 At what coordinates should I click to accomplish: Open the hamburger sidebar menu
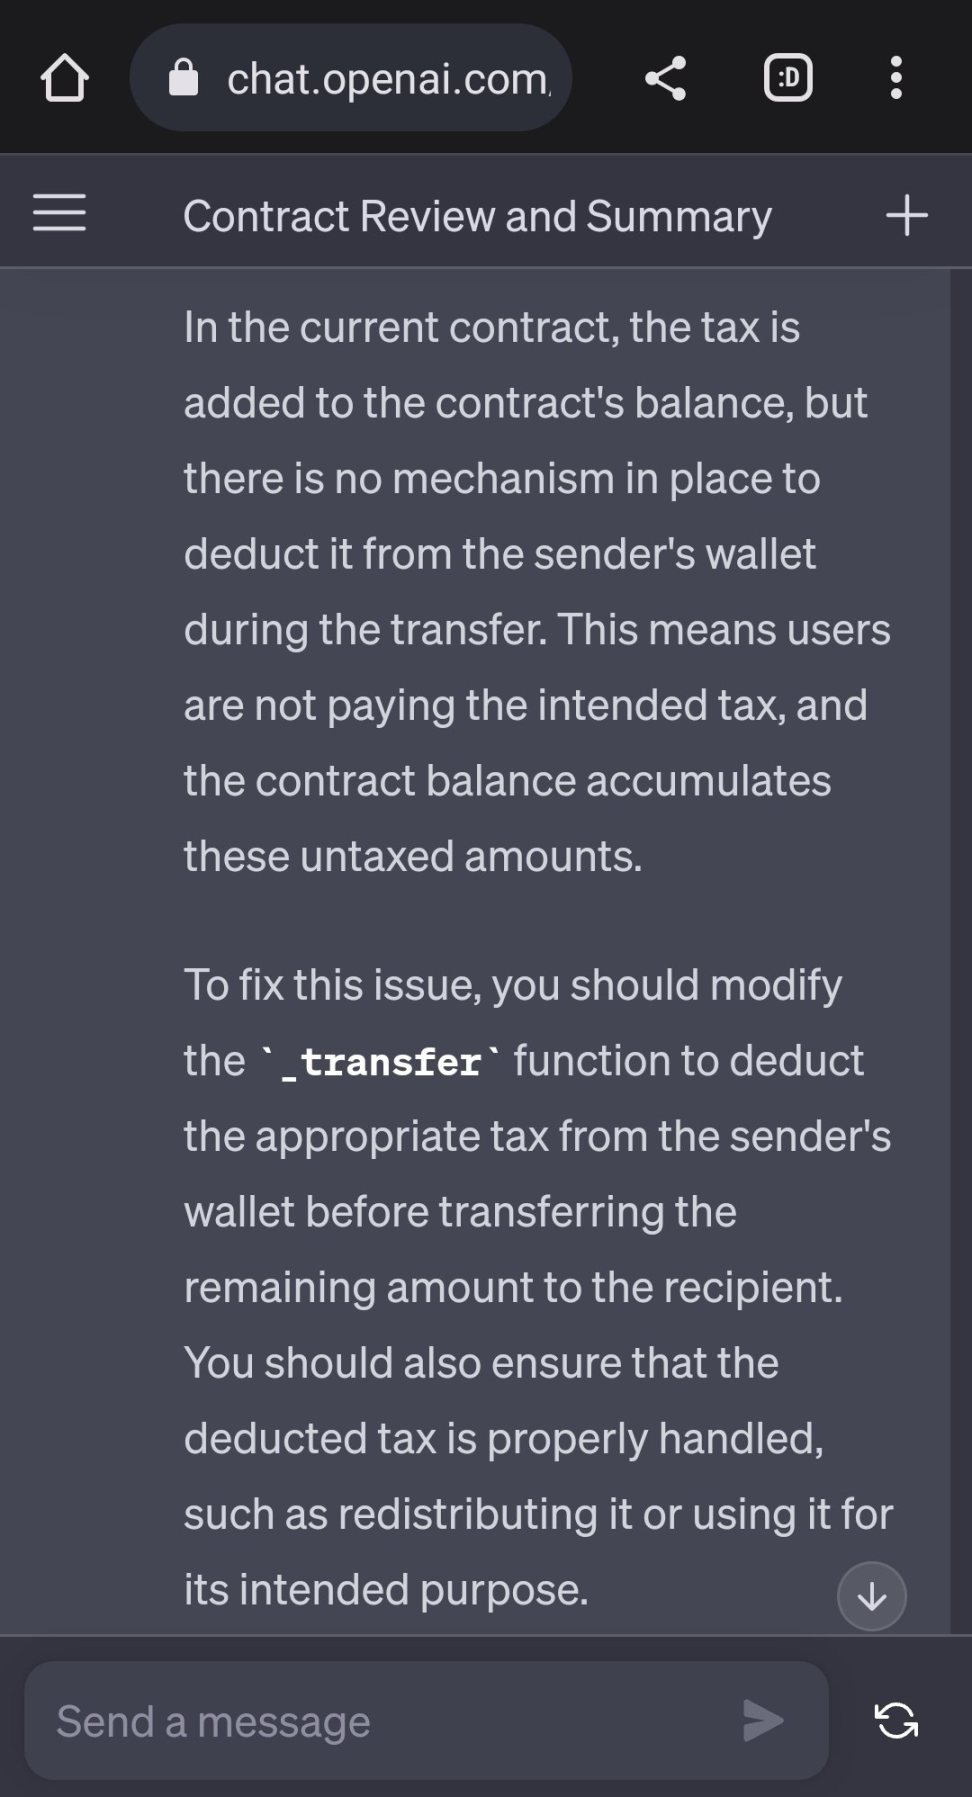coord(59,213)
